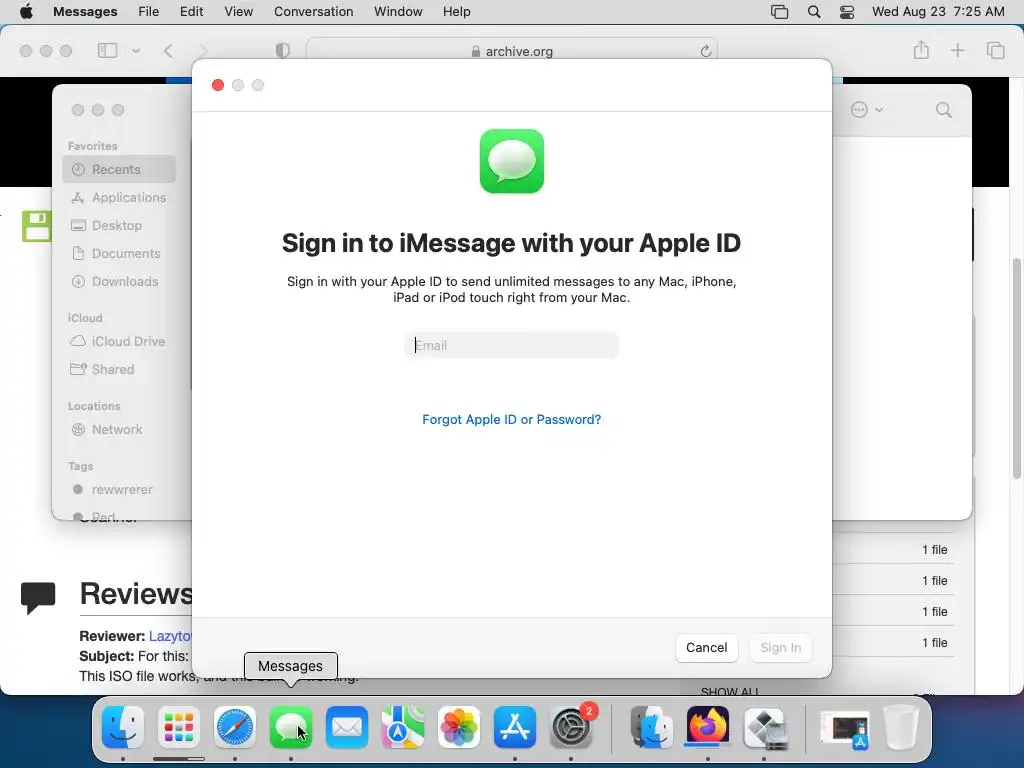Open the recent screenshot stack in the Dock

pyautogui.click(x=844, y=728)
